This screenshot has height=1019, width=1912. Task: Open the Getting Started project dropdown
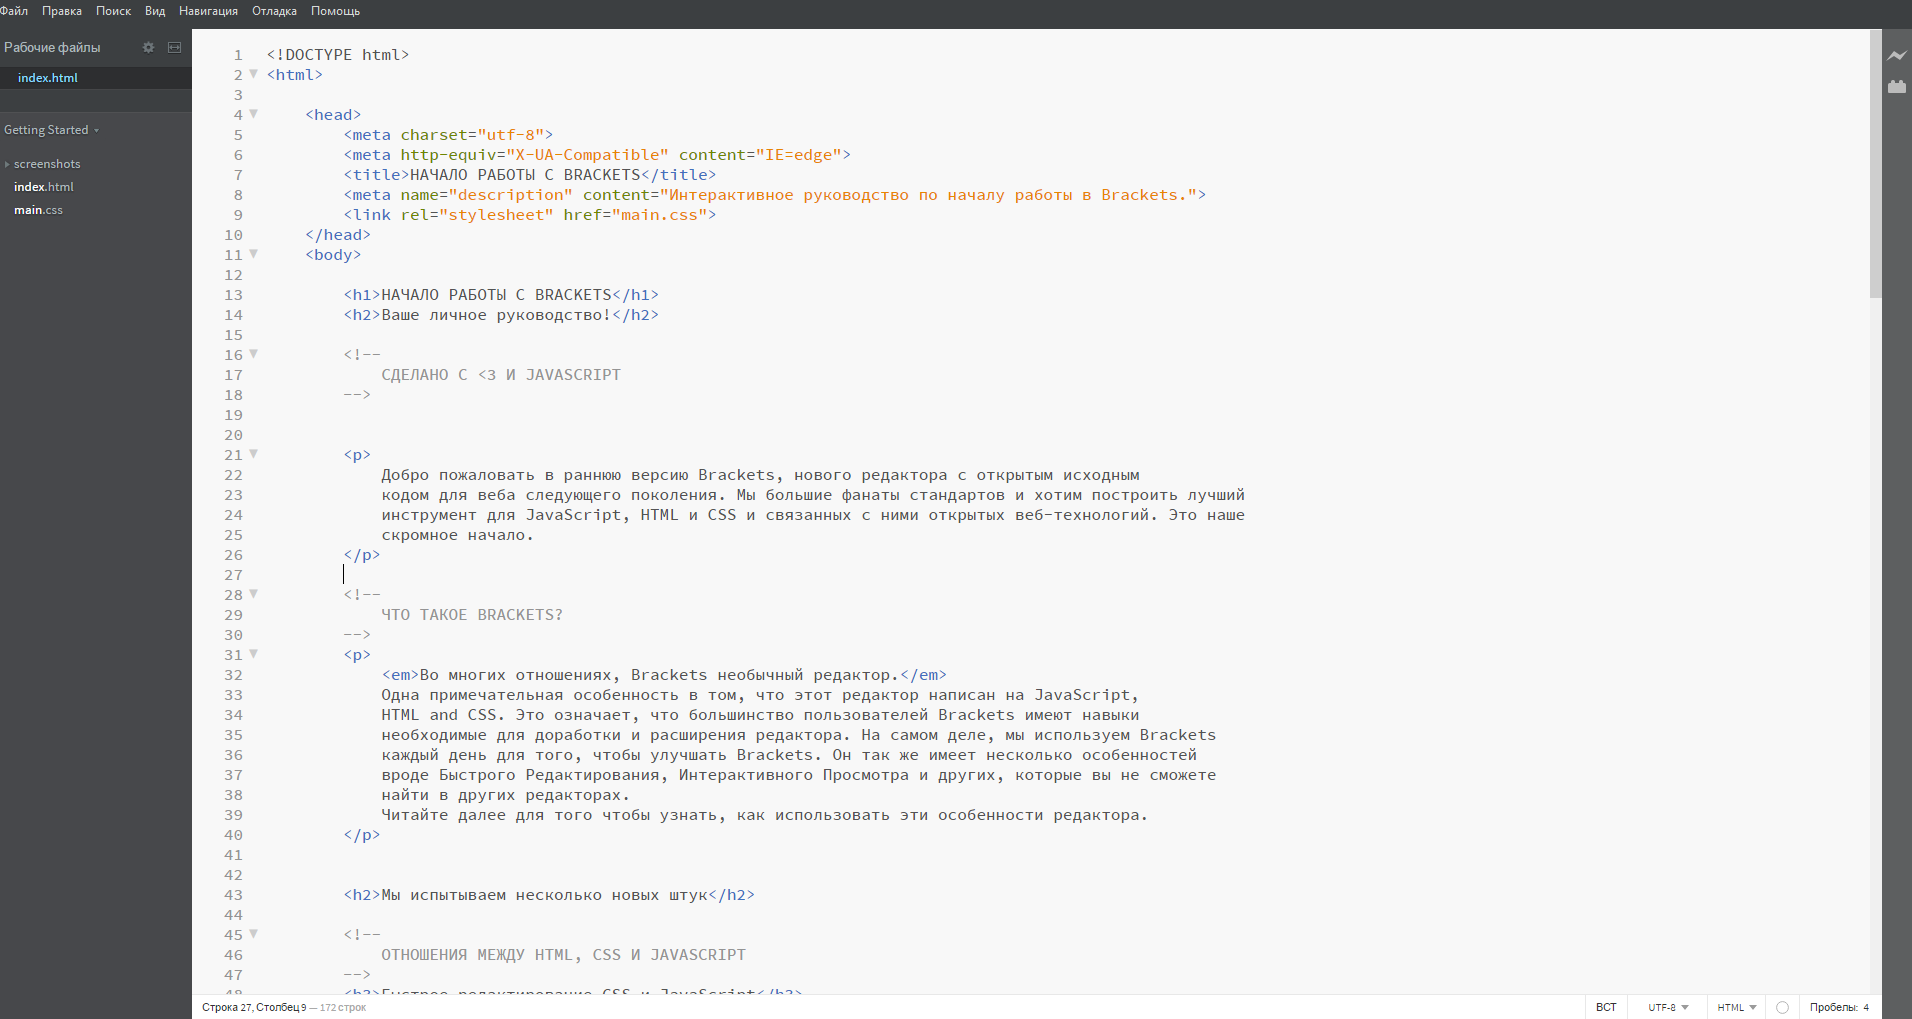(x=52, y=130)
